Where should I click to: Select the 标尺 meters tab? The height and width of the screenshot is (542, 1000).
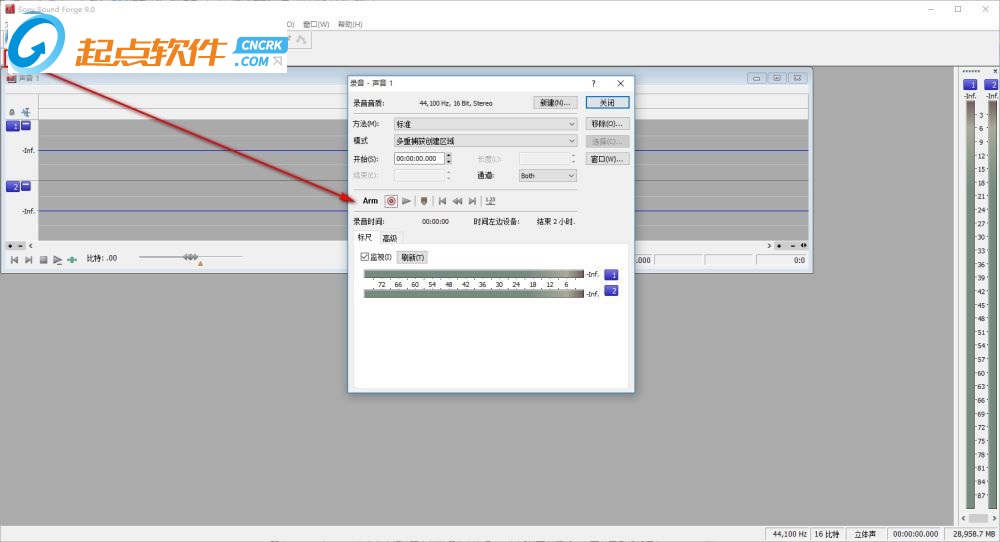pyautogui.click(x=365, y=237)
